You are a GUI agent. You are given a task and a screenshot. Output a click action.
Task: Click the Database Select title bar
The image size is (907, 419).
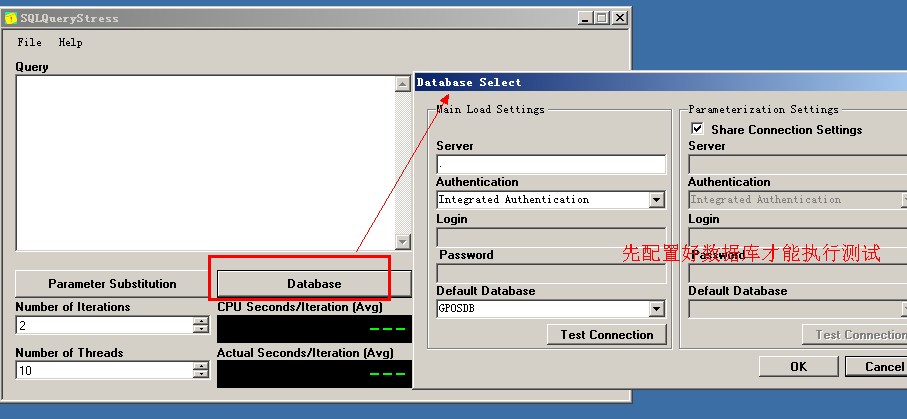[x=661, y=82]
